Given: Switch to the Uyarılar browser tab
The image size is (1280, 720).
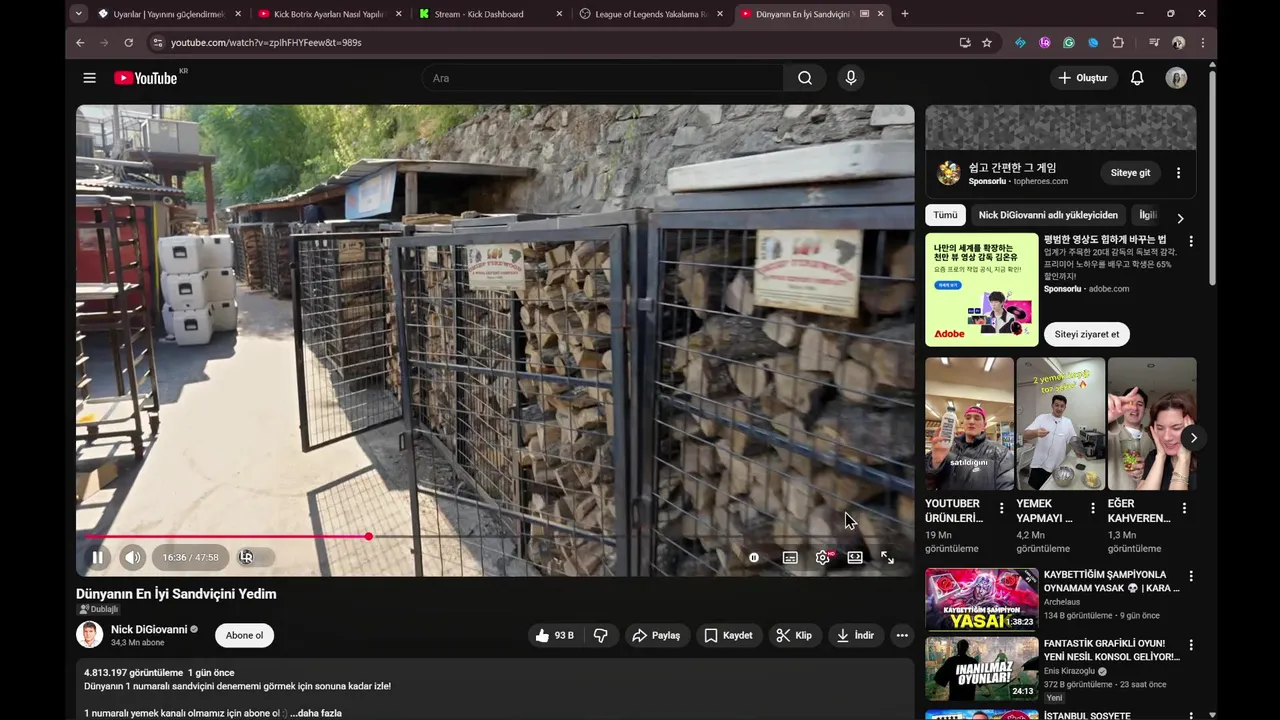Looking at the screenshot, I should (x=169, y=14).
